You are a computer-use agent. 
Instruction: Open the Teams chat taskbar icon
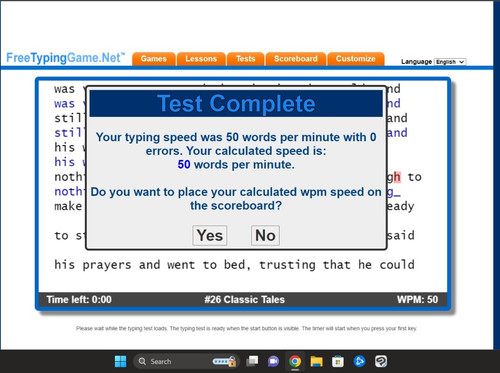(273, 361)
